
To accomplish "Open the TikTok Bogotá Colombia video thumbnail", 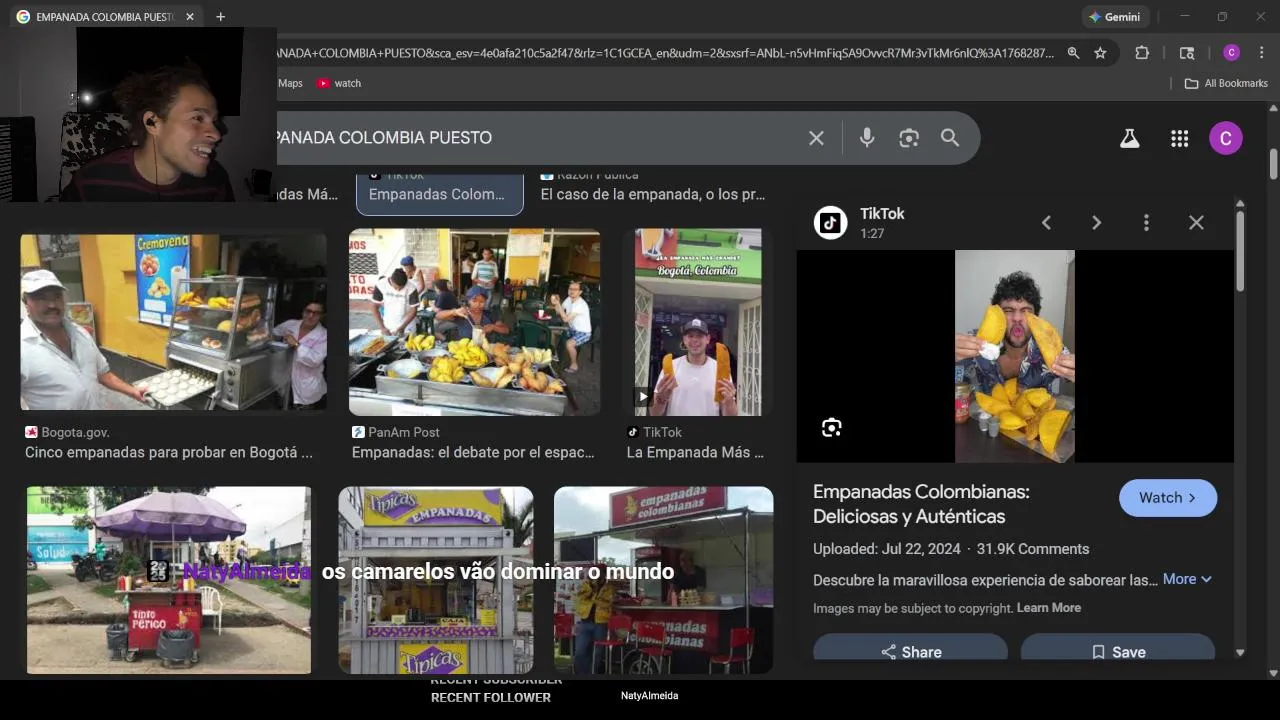I will click(x=698, y=322).
